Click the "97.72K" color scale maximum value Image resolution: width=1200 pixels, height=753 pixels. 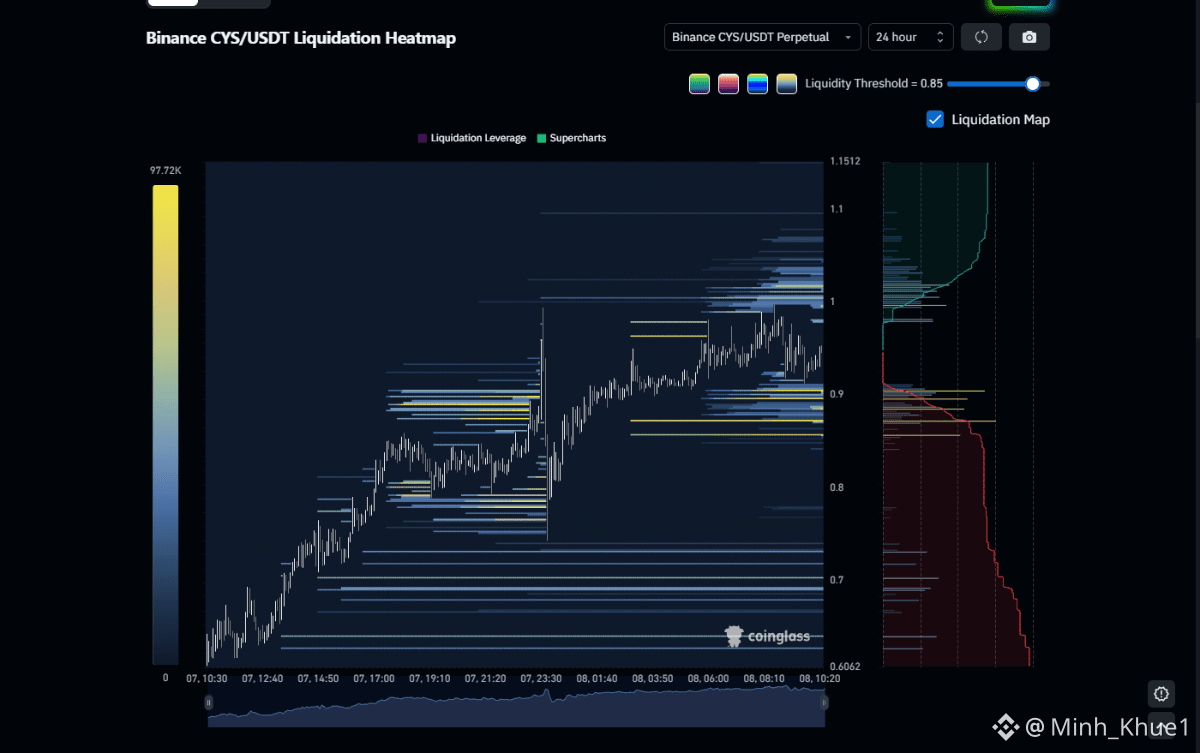[x=166, y=171]
